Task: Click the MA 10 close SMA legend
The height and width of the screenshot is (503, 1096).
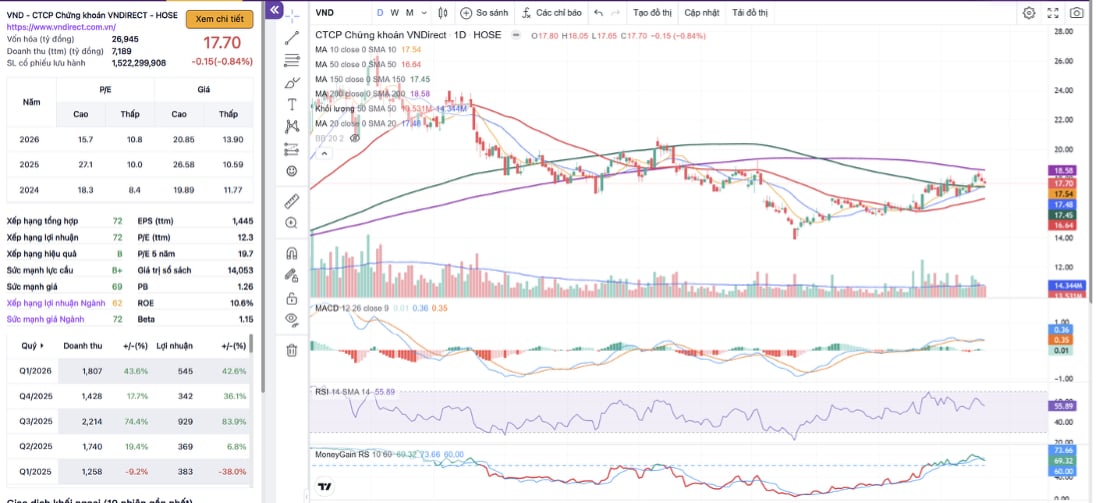Action: coord(355,50)
